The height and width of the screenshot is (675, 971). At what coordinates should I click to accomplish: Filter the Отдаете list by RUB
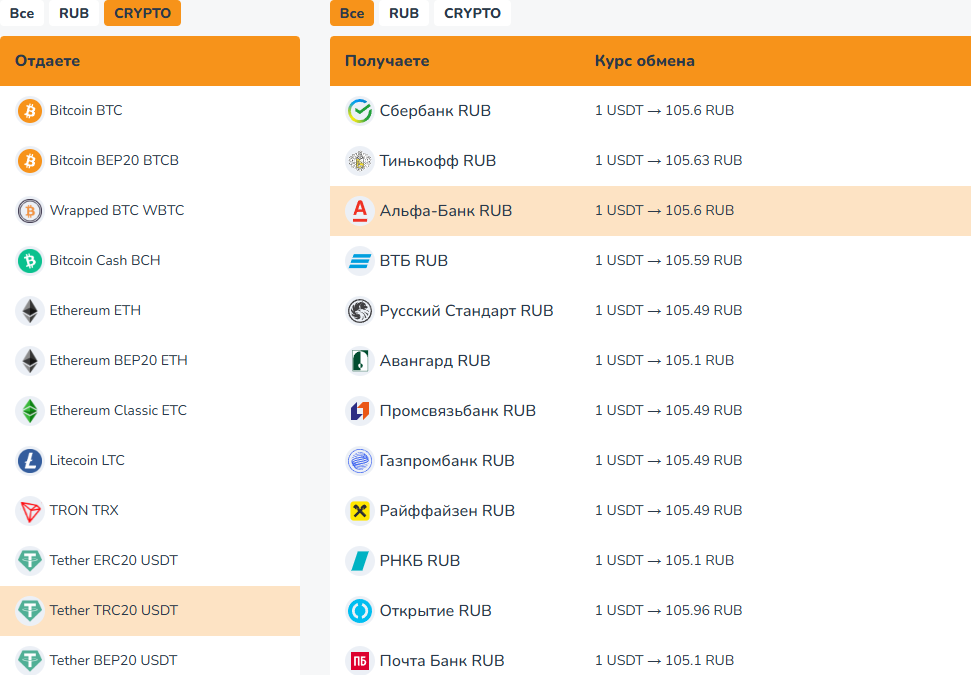[x=74, y=13]
